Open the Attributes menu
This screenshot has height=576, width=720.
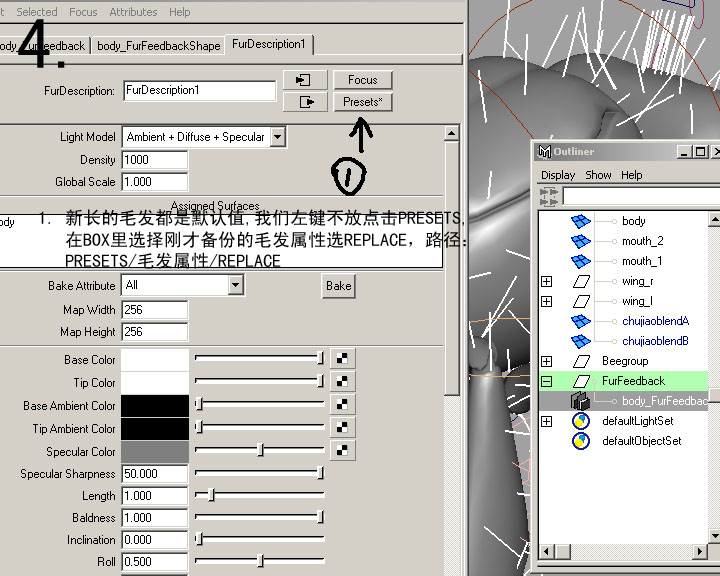[133, 12]
